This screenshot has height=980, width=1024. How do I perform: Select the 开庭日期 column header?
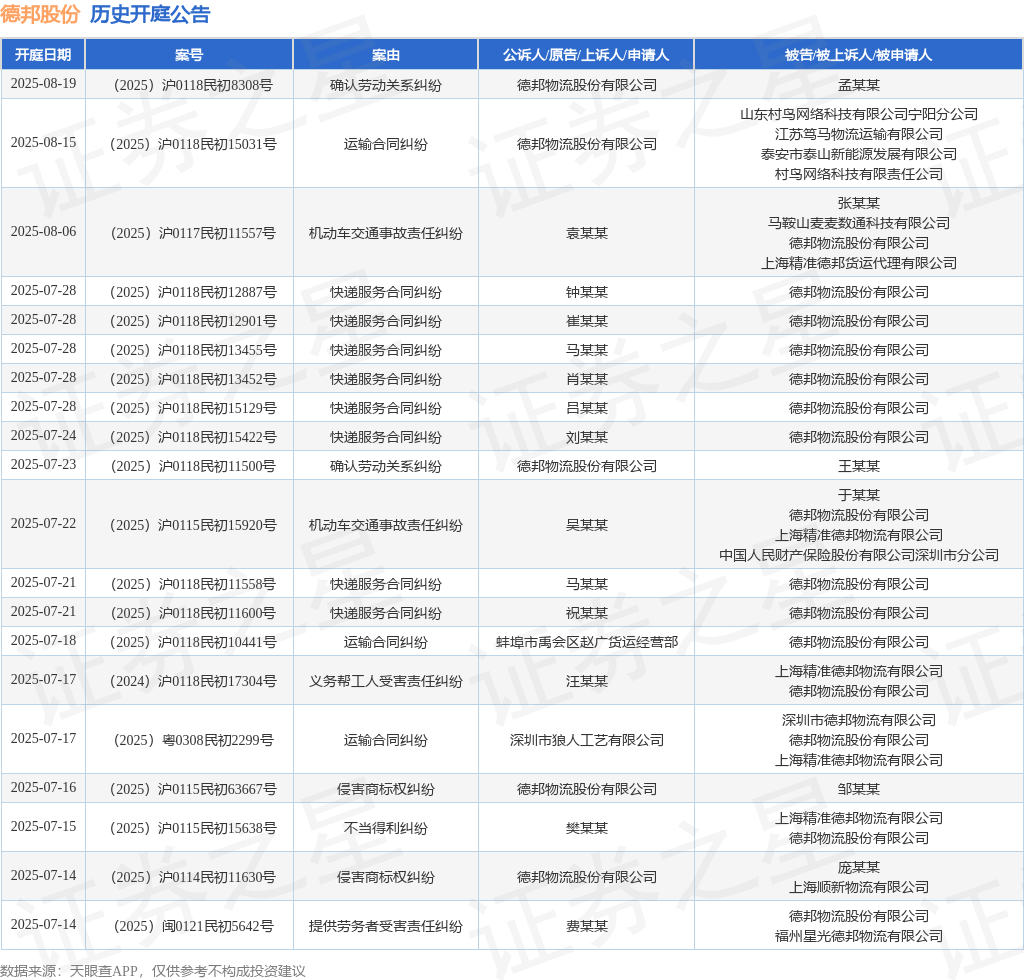[x=43, y=55]
